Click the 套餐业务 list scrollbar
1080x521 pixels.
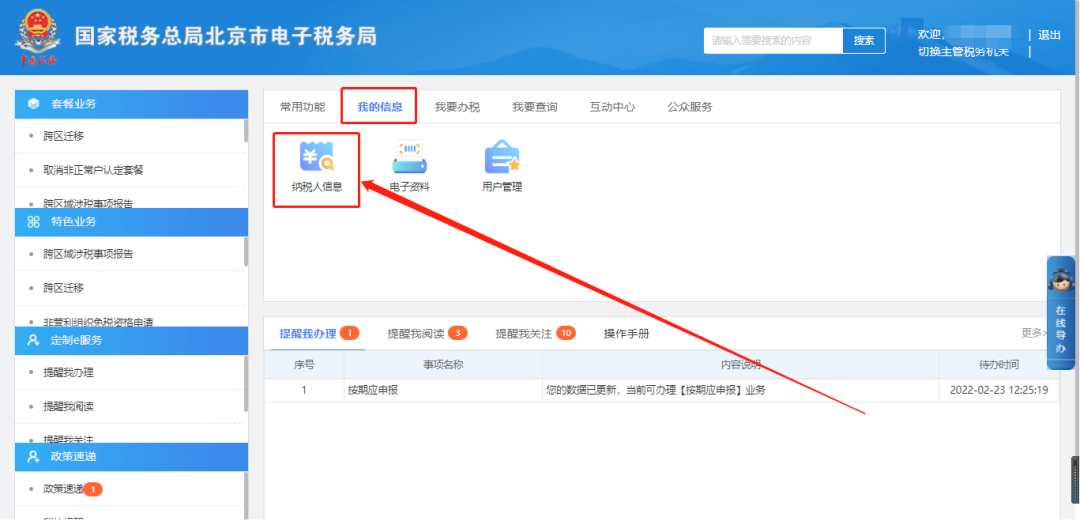[x=246, y=131]
